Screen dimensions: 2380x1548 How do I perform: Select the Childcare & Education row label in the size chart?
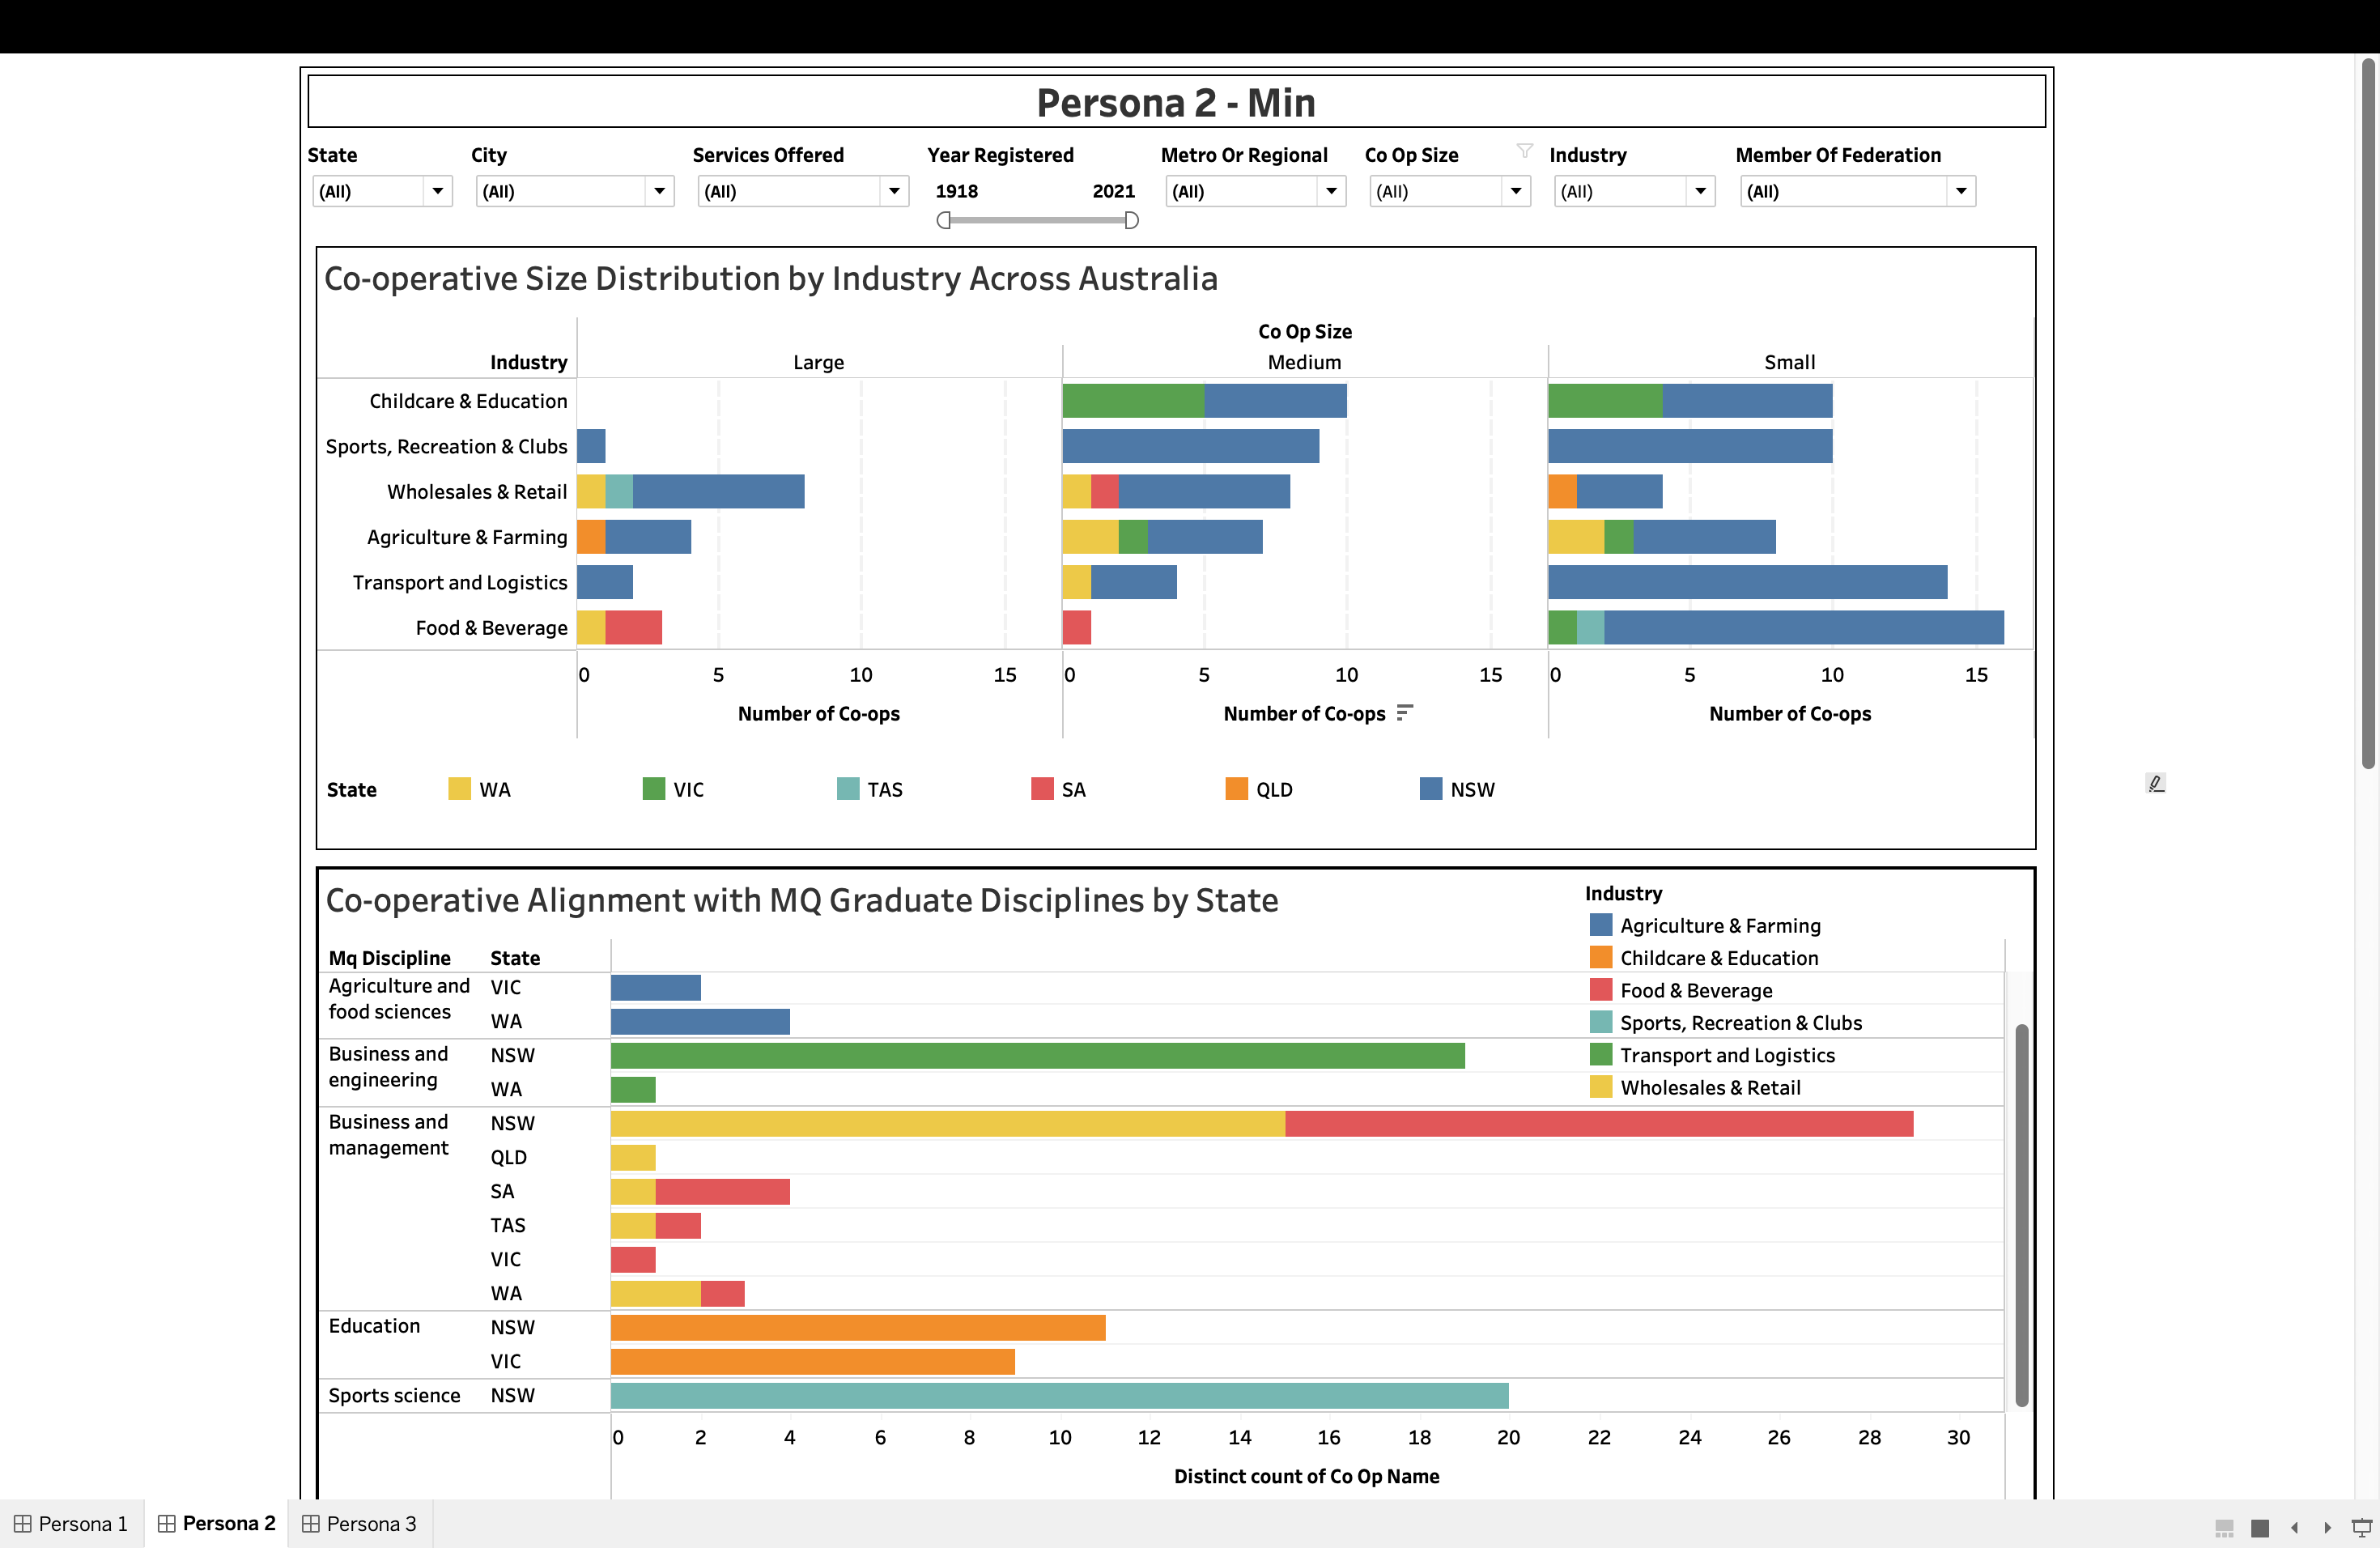point(468,401)
